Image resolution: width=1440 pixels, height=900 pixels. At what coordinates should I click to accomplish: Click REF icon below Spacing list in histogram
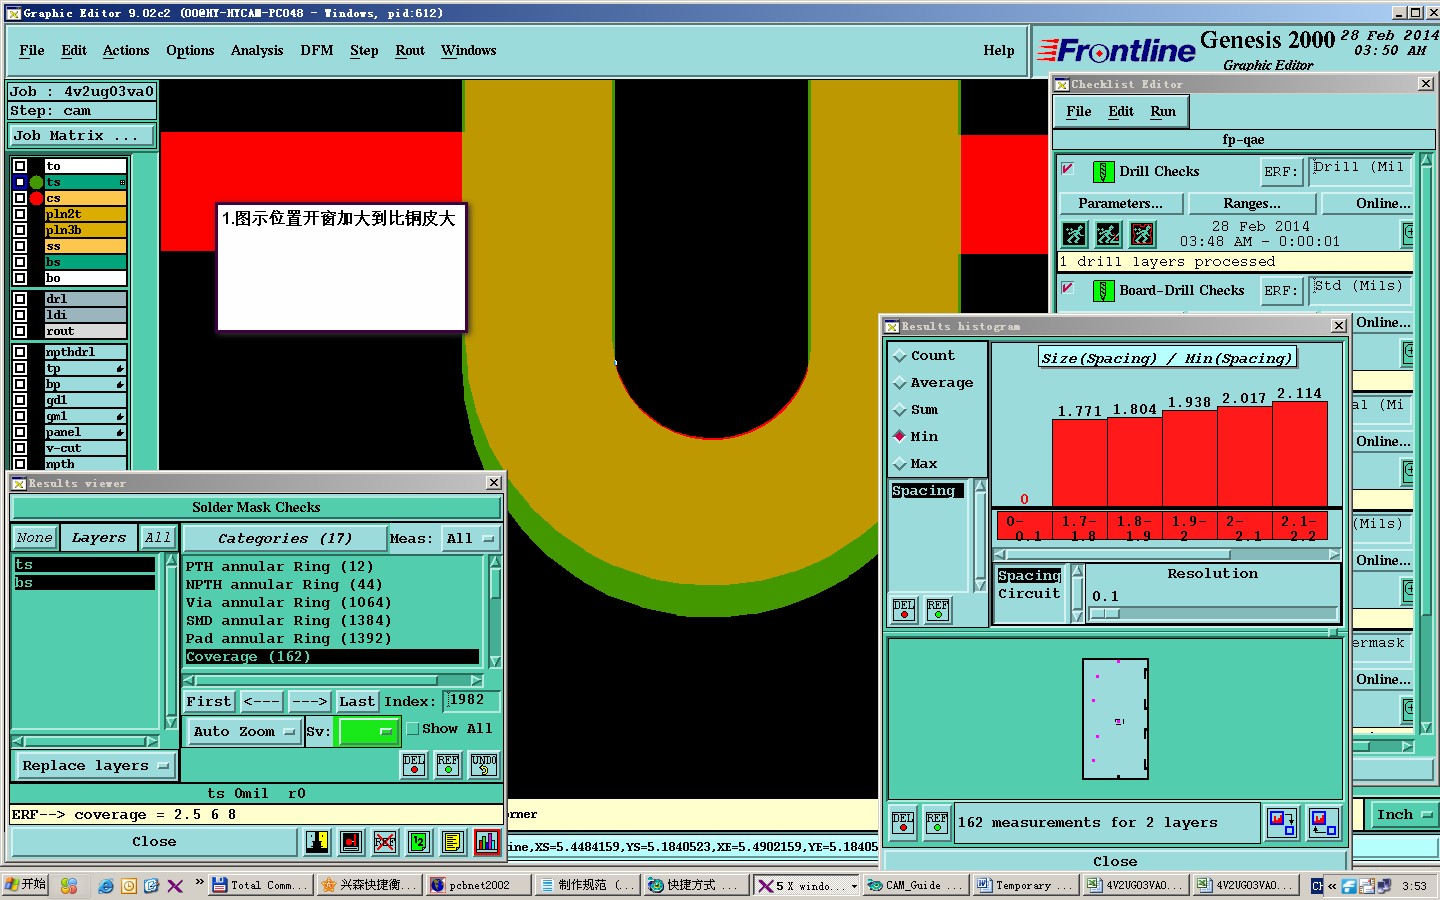938,609
